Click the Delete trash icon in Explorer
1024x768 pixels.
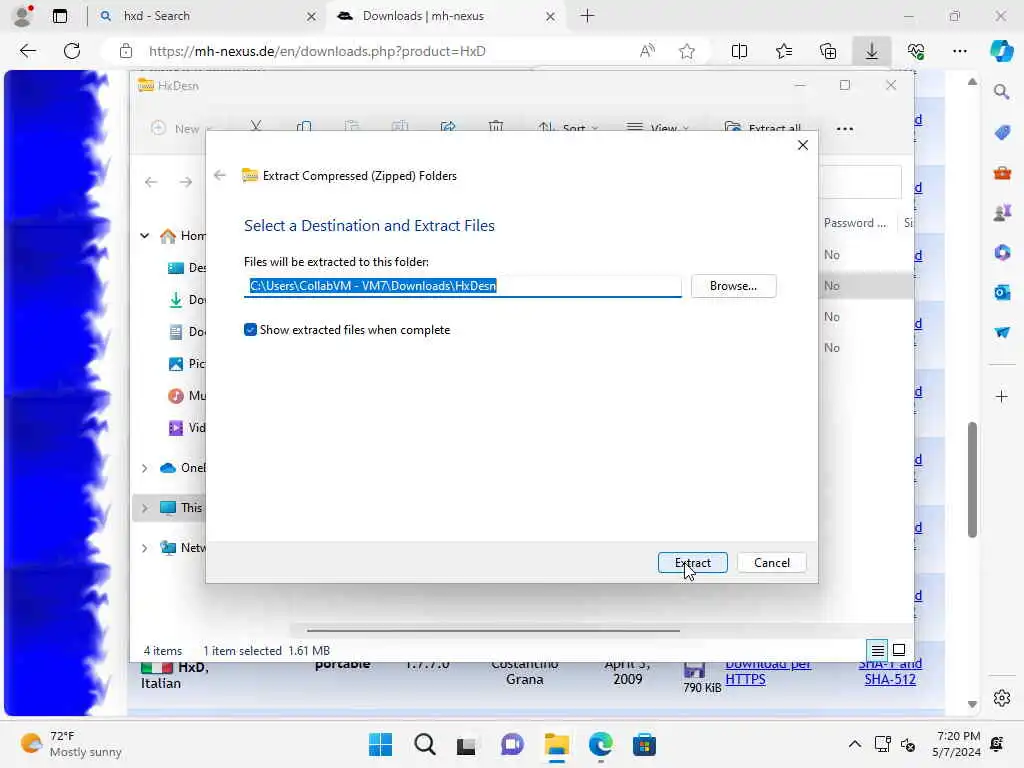click(496, 127)
